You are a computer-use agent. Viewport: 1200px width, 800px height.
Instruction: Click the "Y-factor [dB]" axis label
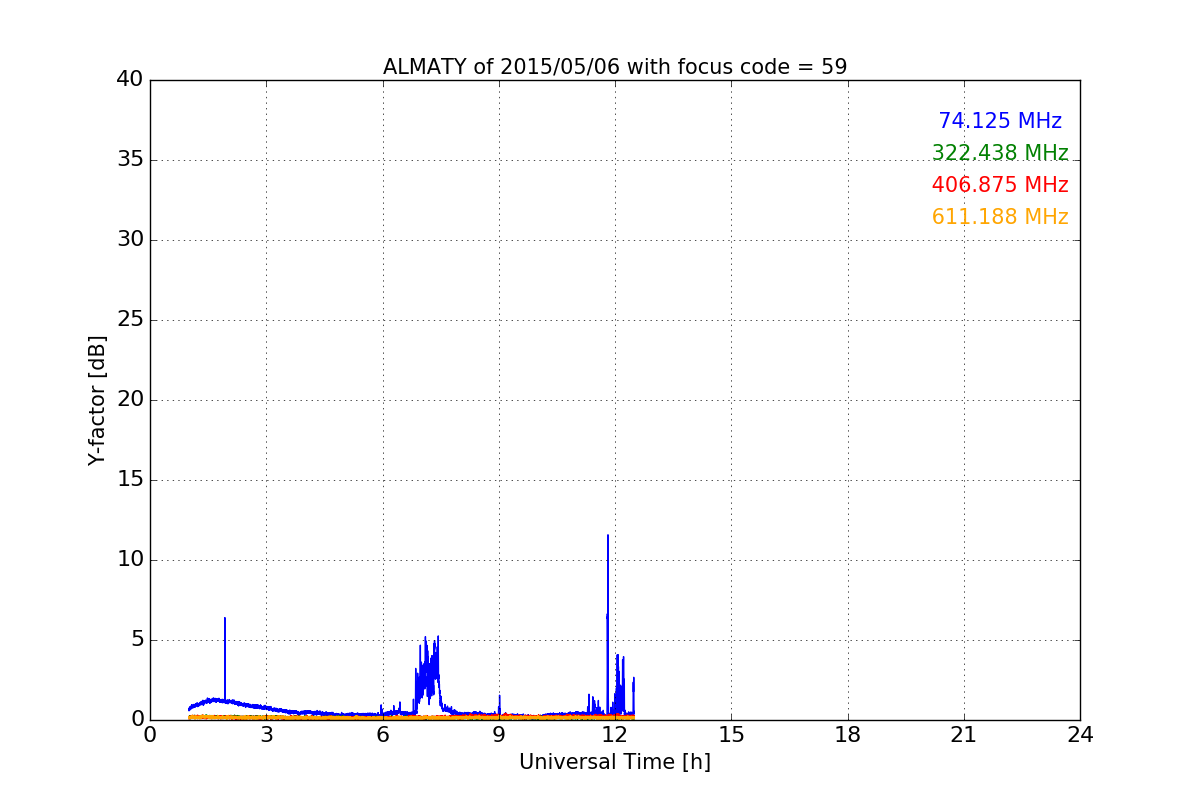[97, 400]
